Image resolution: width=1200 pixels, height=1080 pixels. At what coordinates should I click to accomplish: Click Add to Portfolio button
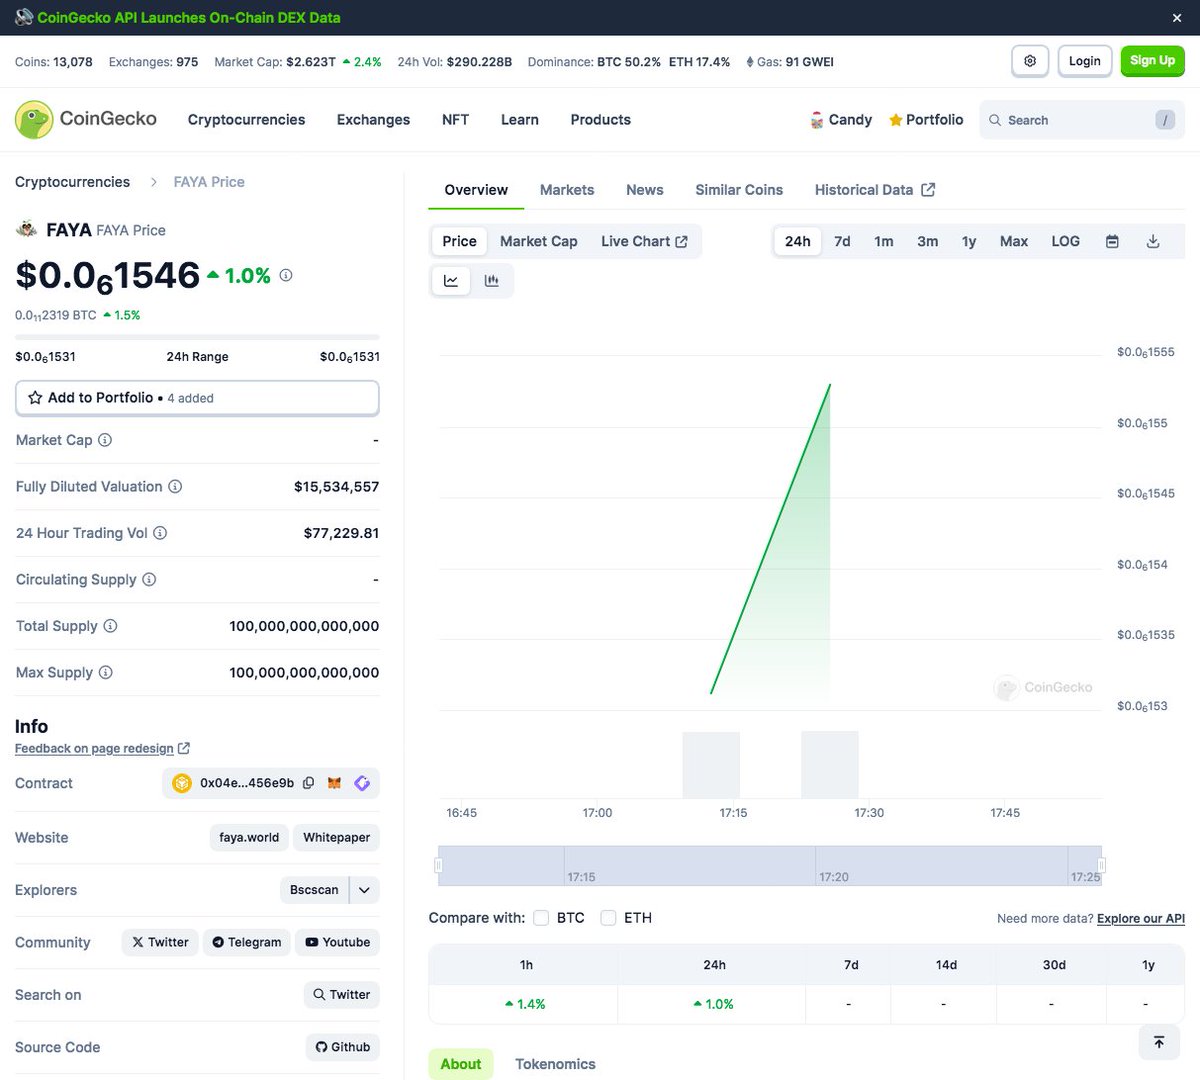[197, 398]
